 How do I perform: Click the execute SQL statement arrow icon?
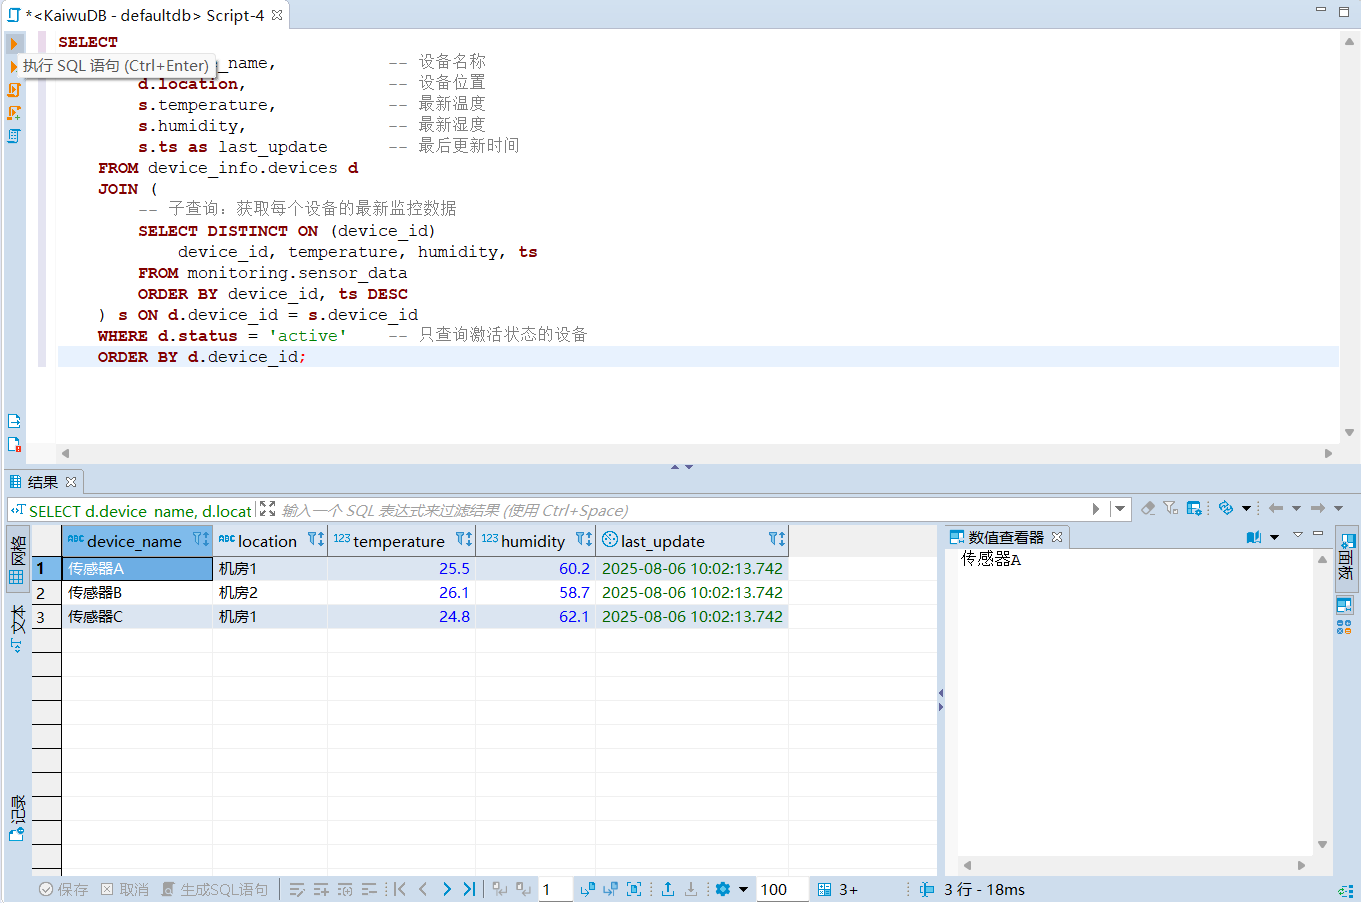[14, 44]
